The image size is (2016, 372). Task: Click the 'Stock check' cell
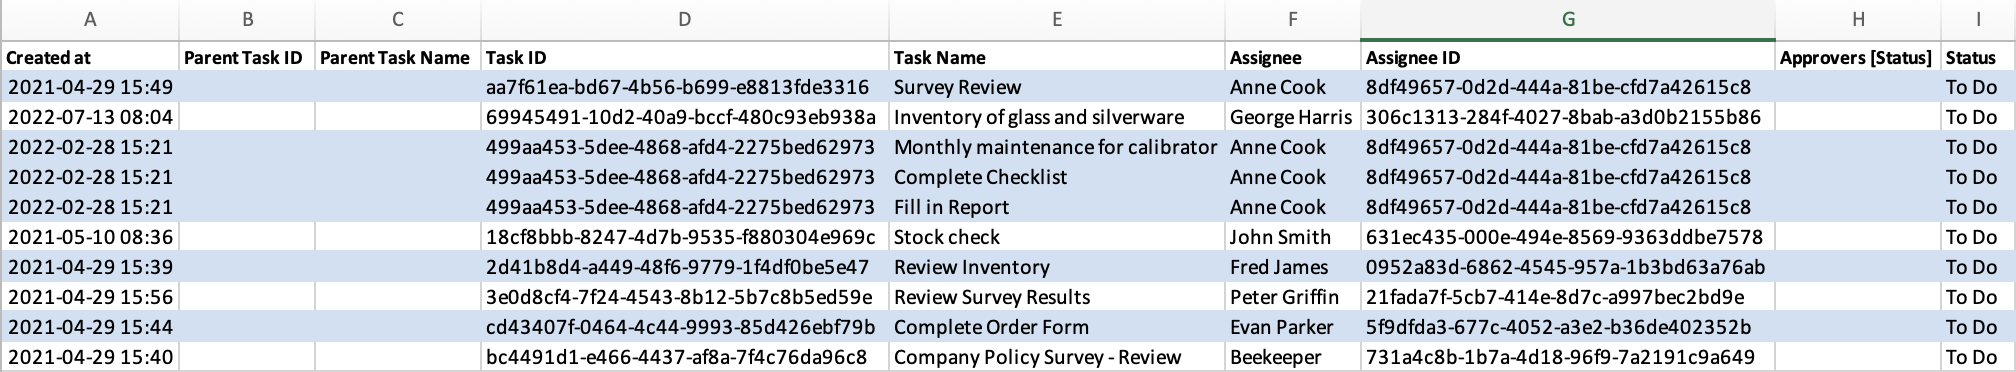click(1057, 237)
